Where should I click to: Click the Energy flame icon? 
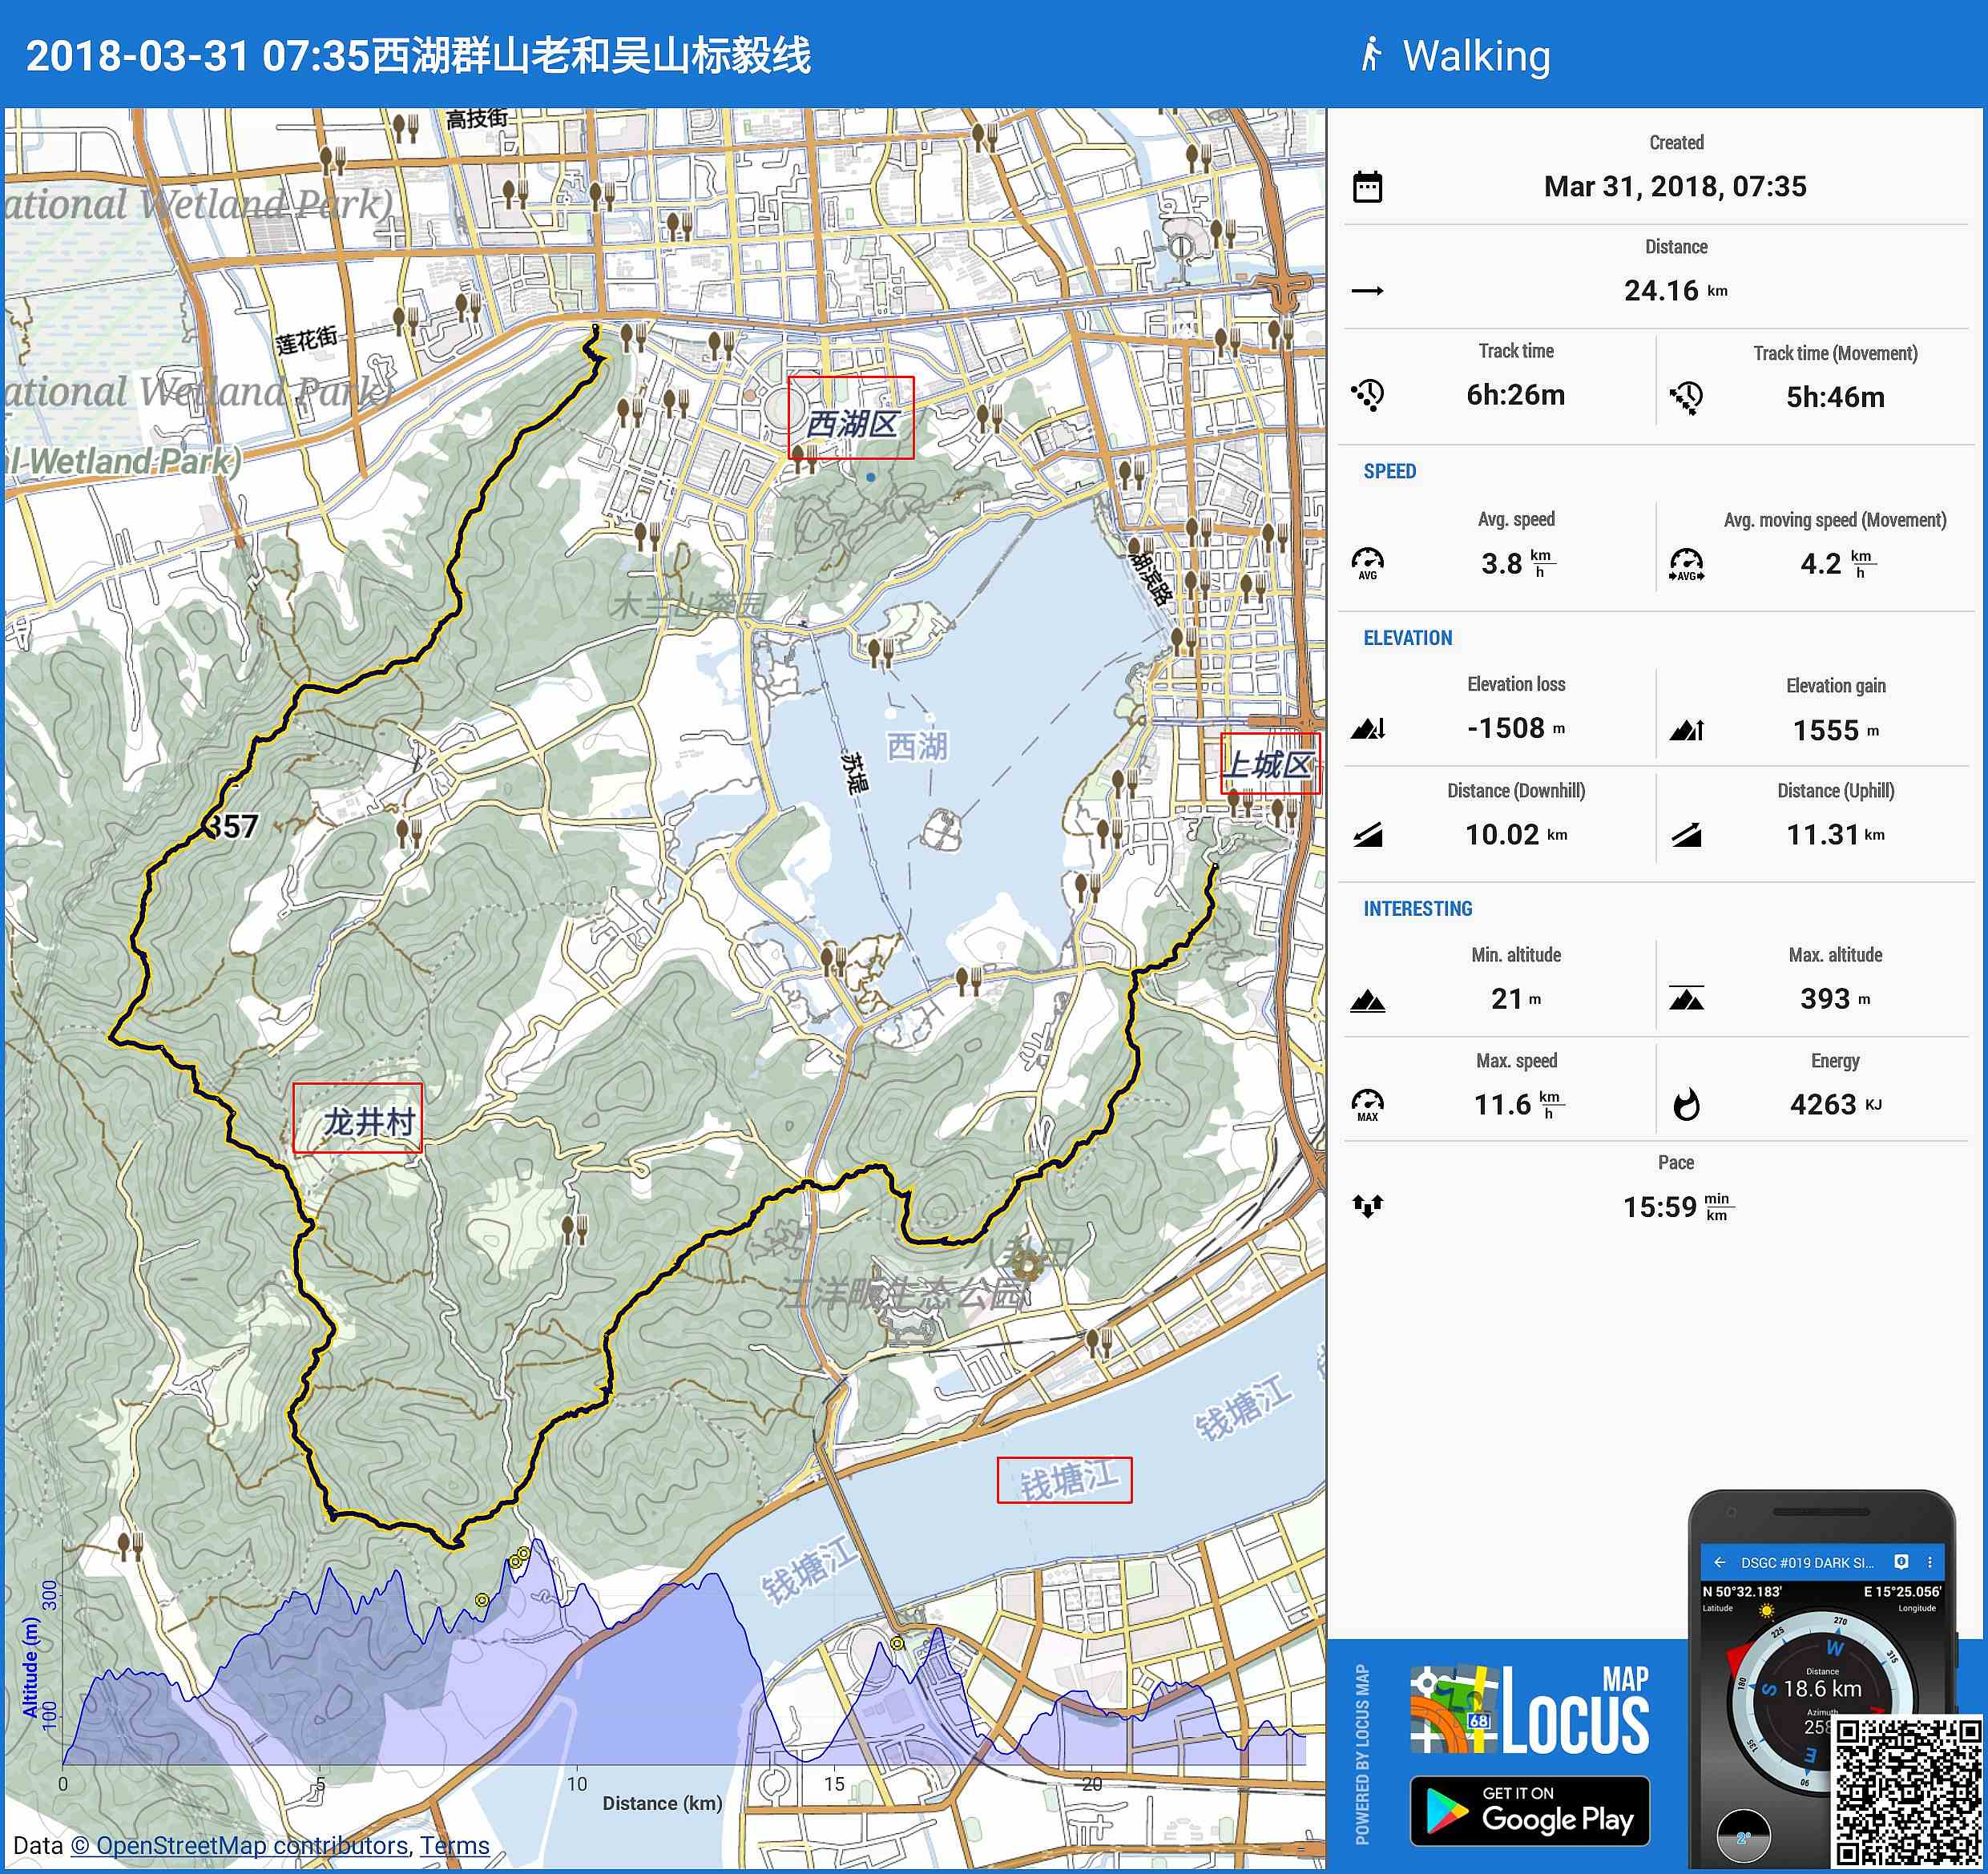point(1686,1105)
